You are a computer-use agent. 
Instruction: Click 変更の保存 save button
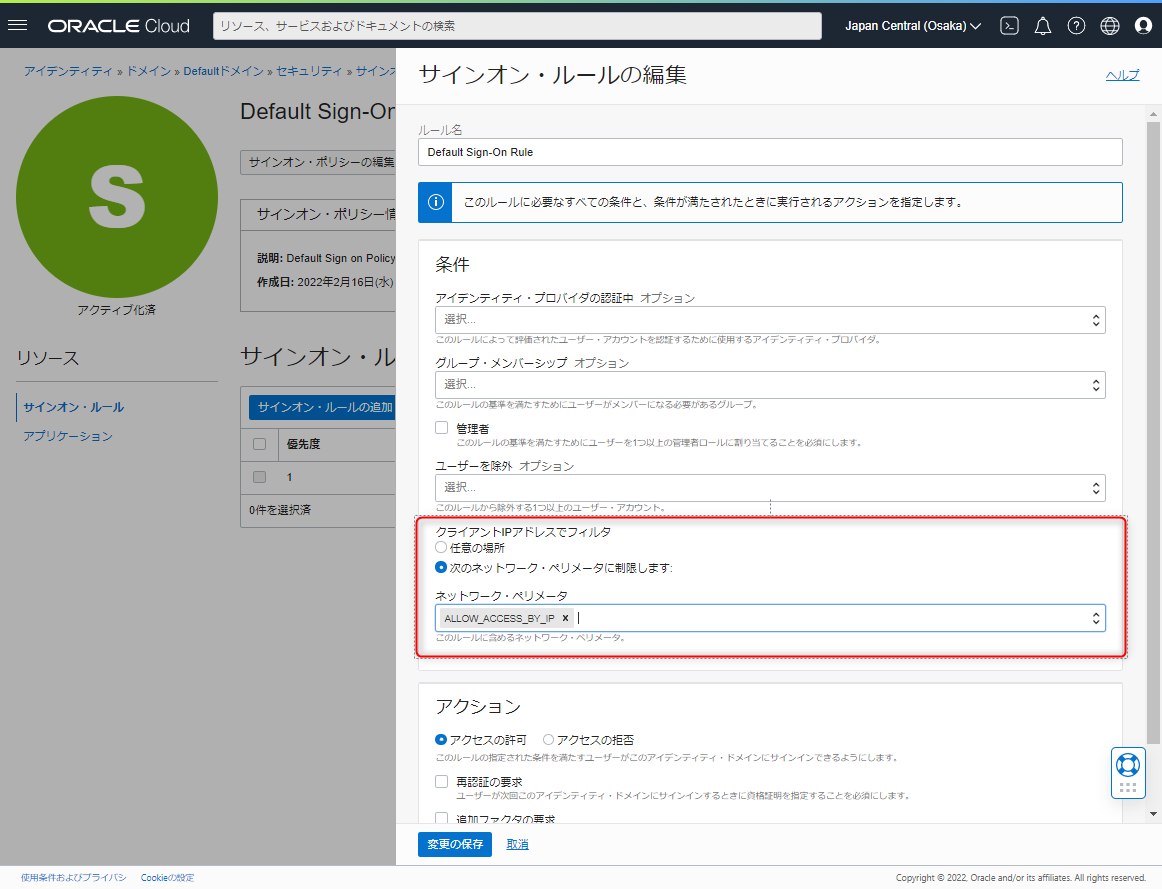(455, 844)
